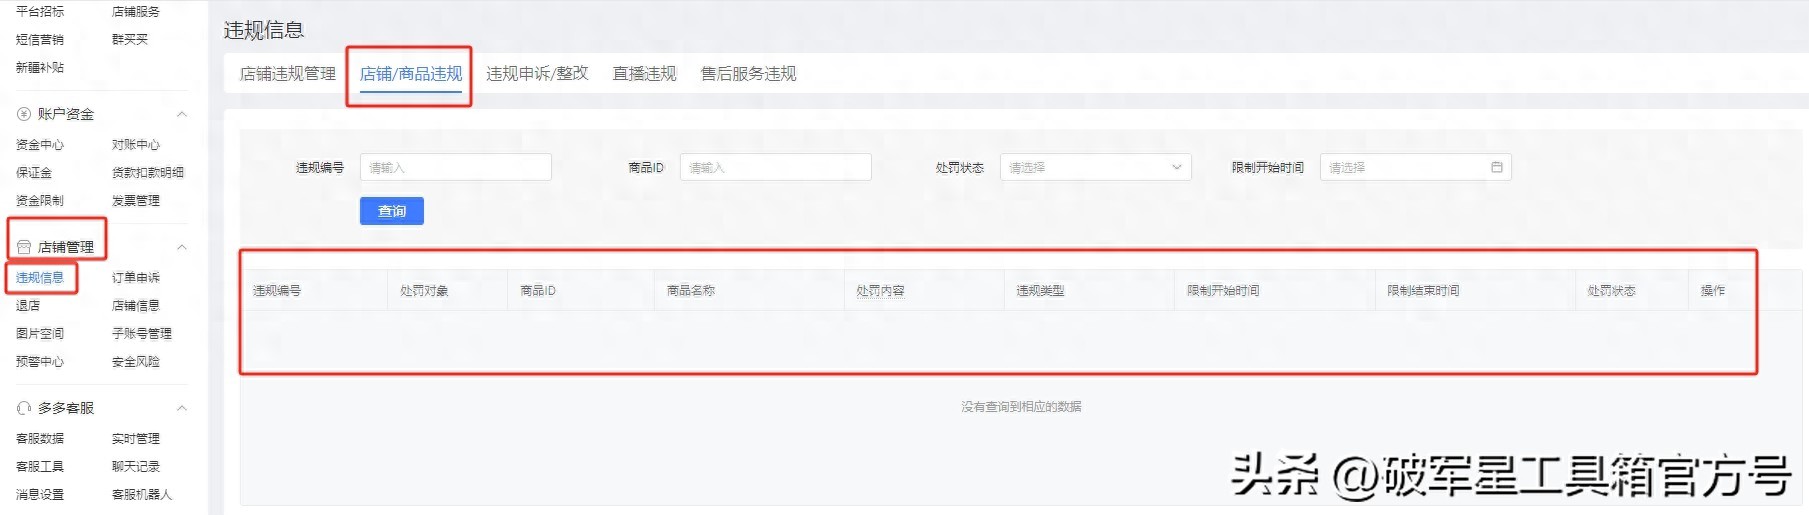Click the 违规编号 column header
Screen dimensions: 1809x515
(x=277, y=291)
